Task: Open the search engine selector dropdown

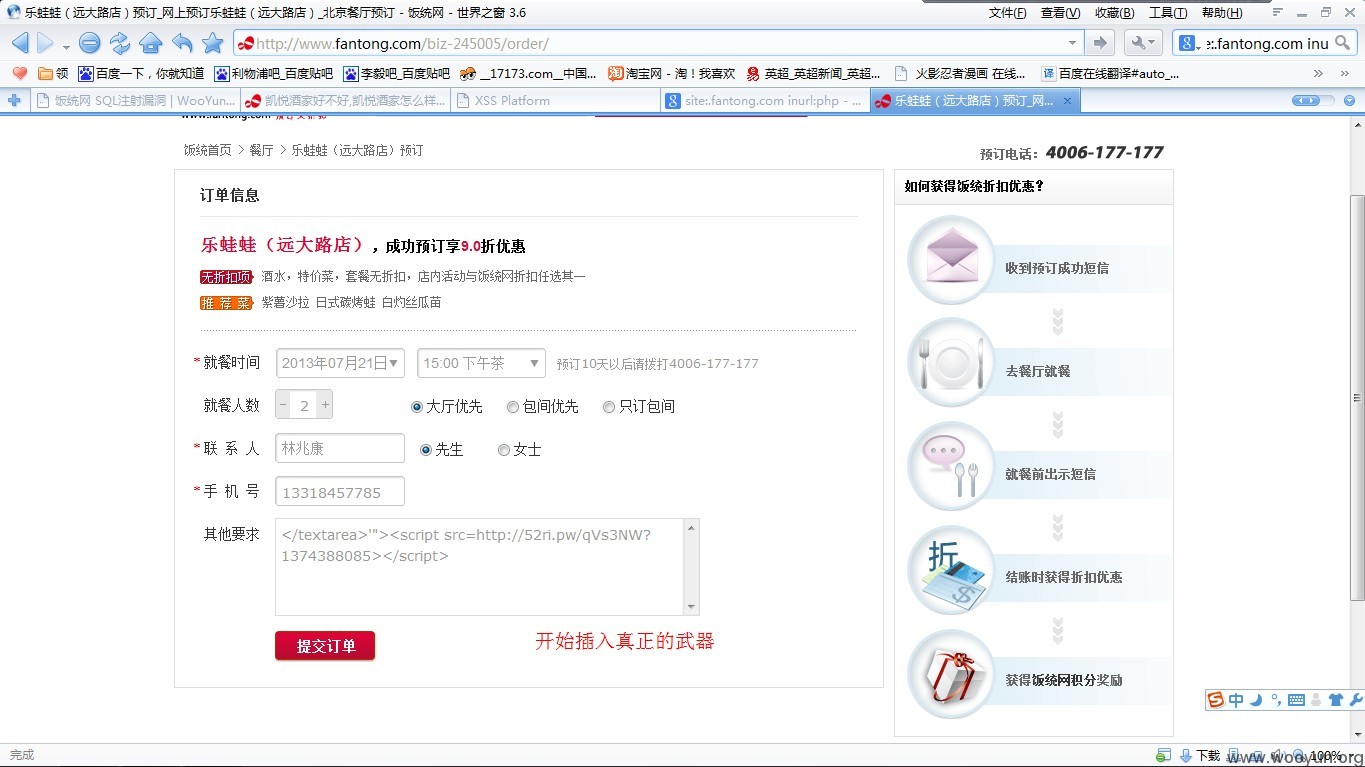Action: (1188, 43)
